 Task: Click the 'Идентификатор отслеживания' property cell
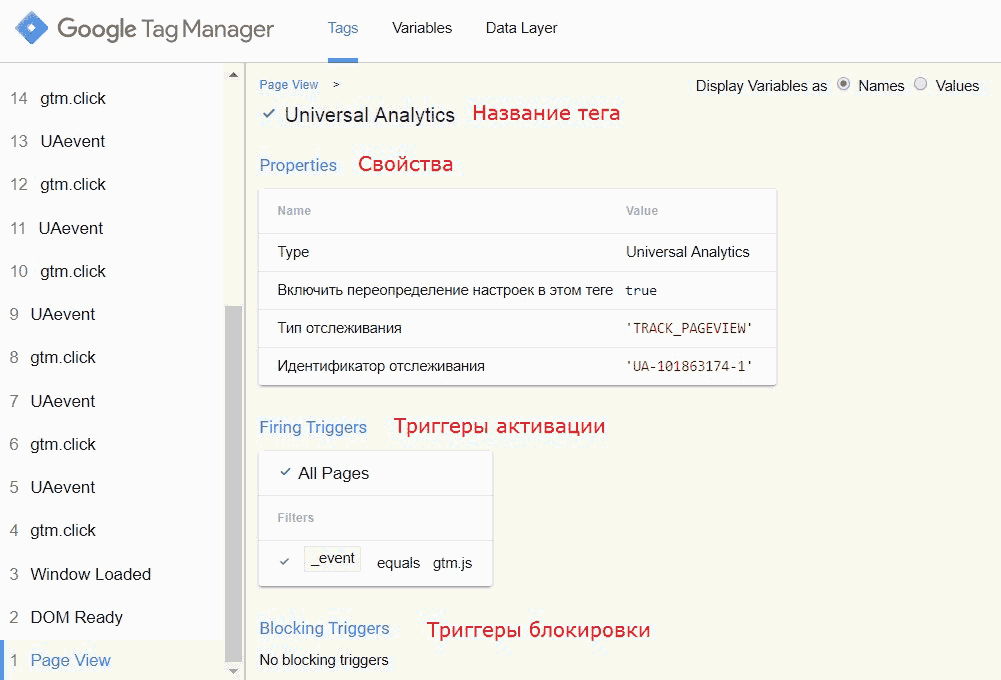point(381,366)
